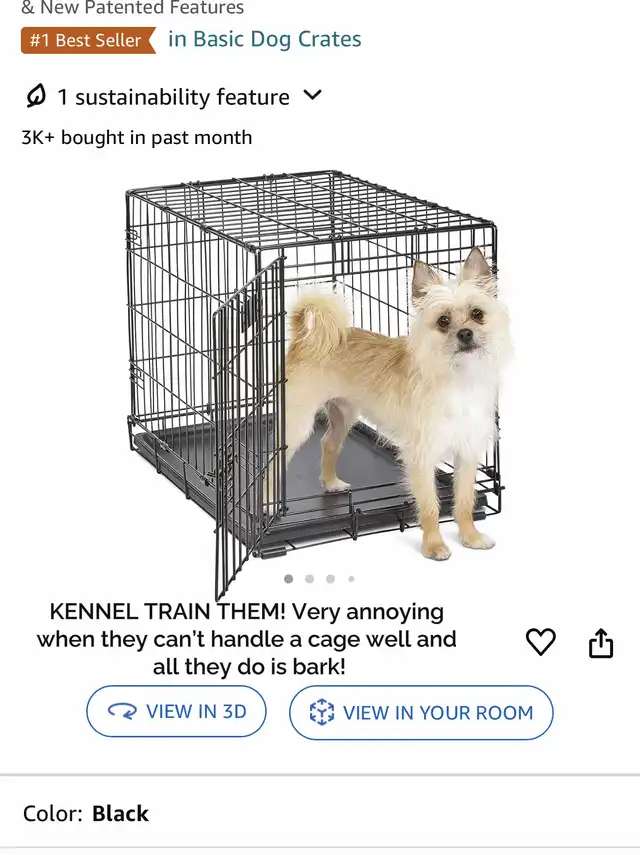This screenshot has height=855, width=640.
Task: Open the 1 sustainability feature details
Action: [173, 97]
